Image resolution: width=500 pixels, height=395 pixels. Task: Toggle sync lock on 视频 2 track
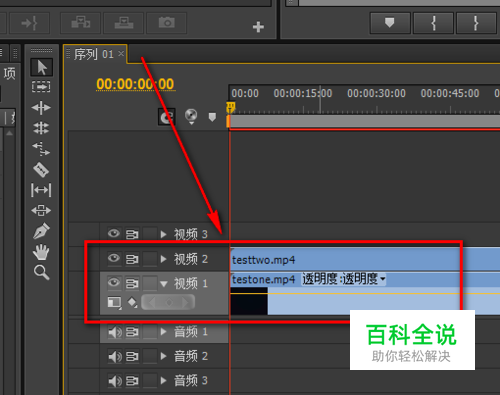pyautogui.click(x=132, y=259)
